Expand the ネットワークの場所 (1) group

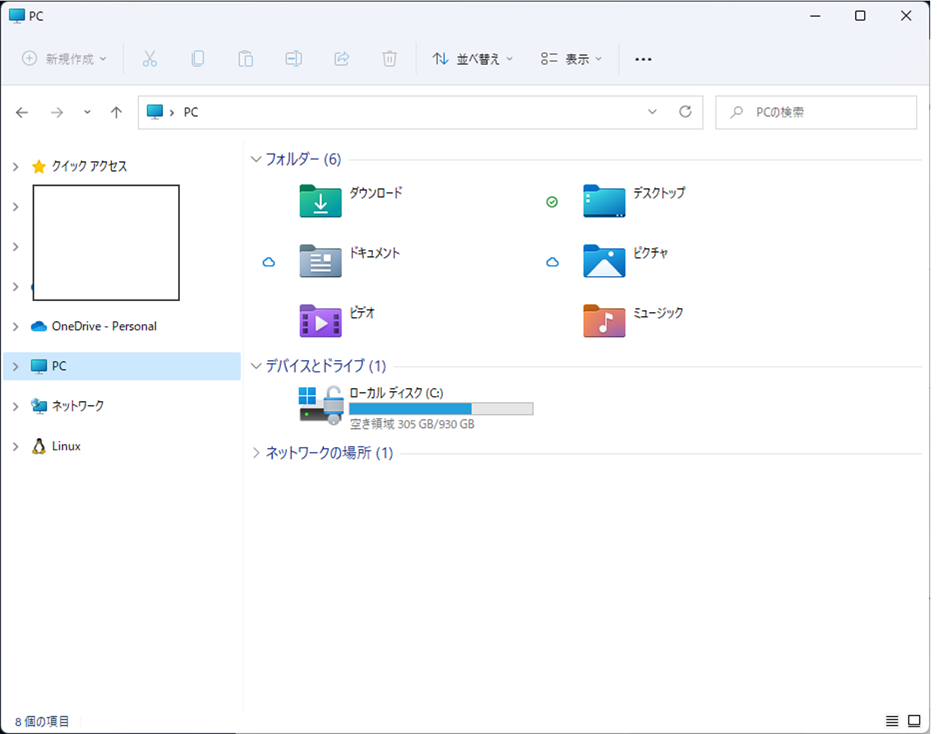(257, 453)
